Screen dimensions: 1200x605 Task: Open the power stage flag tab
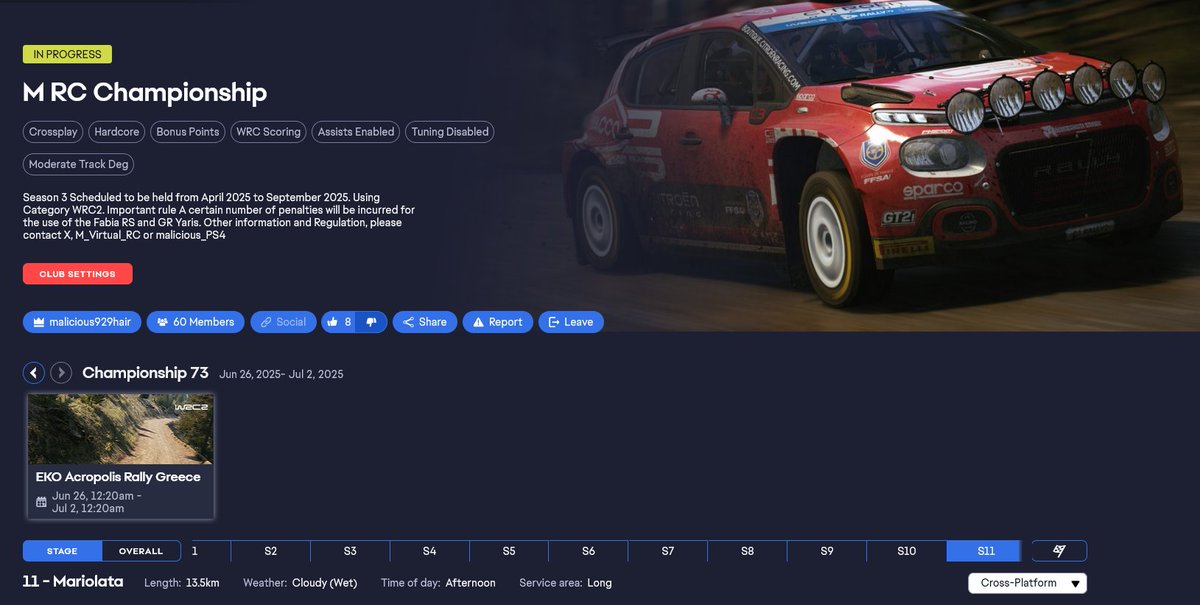pyautogui.click(x=1059, y=551)
